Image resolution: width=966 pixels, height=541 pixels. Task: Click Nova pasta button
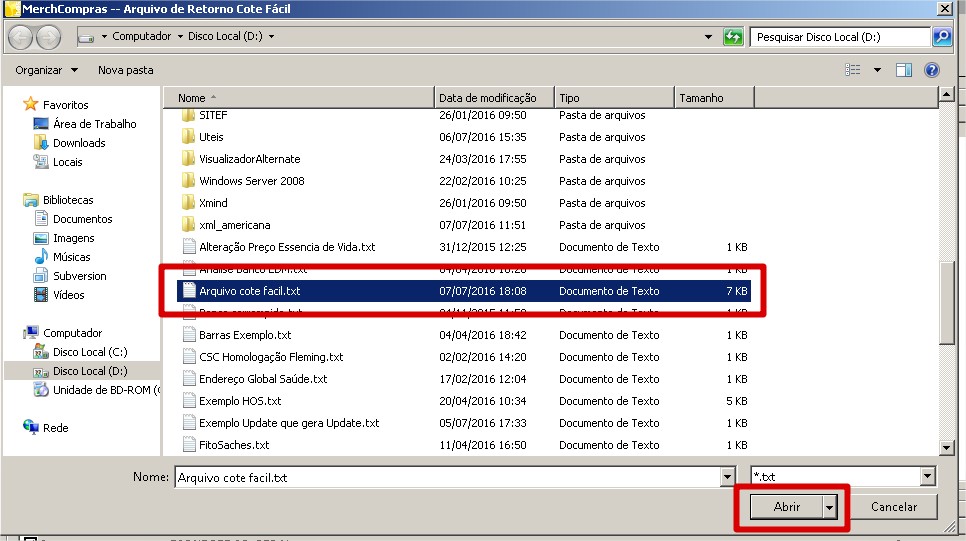125,70
